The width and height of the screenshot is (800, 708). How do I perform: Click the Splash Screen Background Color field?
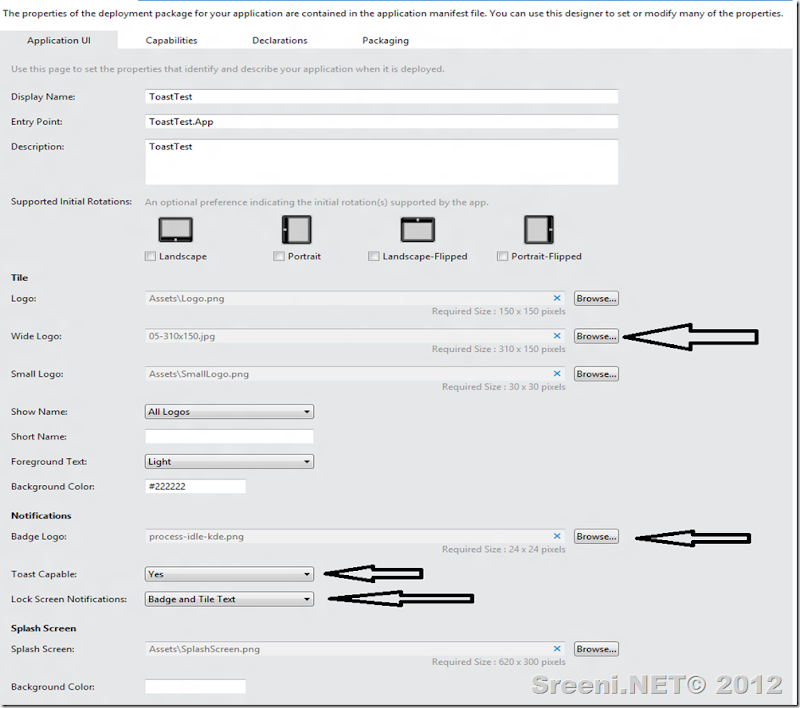tap(195, 687)
